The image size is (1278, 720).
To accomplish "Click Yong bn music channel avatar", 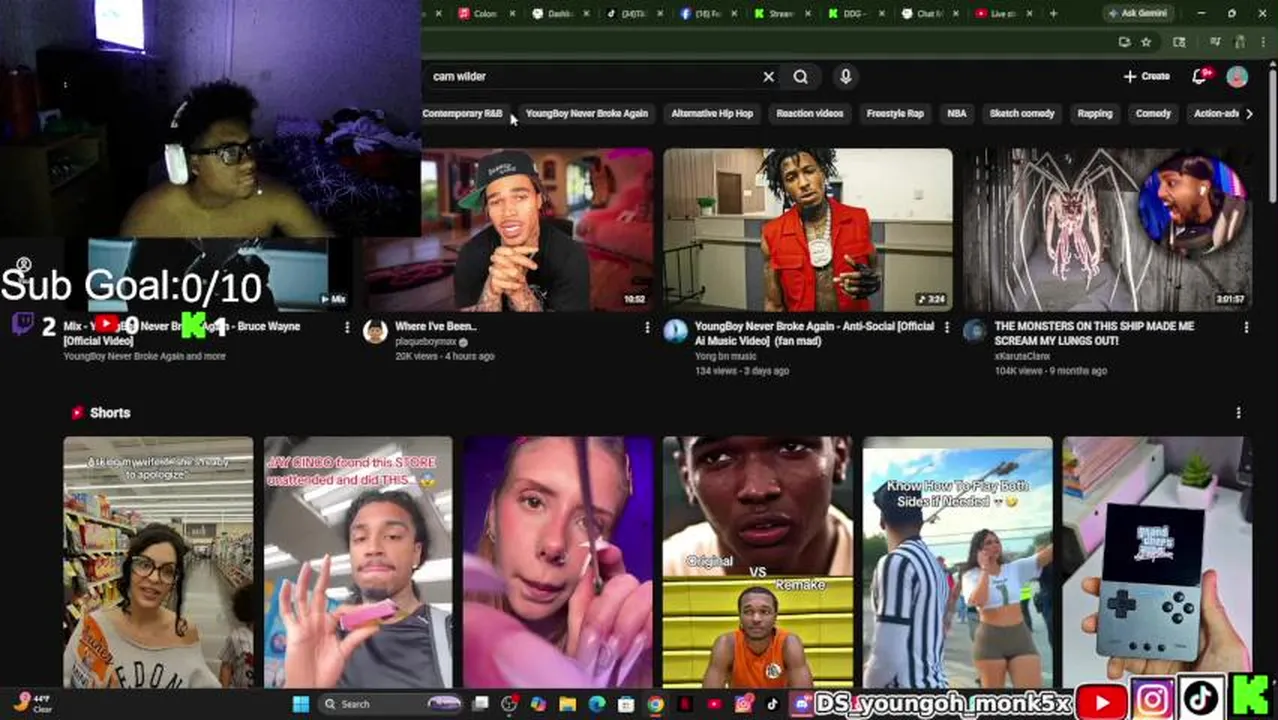I will point(676,332).
